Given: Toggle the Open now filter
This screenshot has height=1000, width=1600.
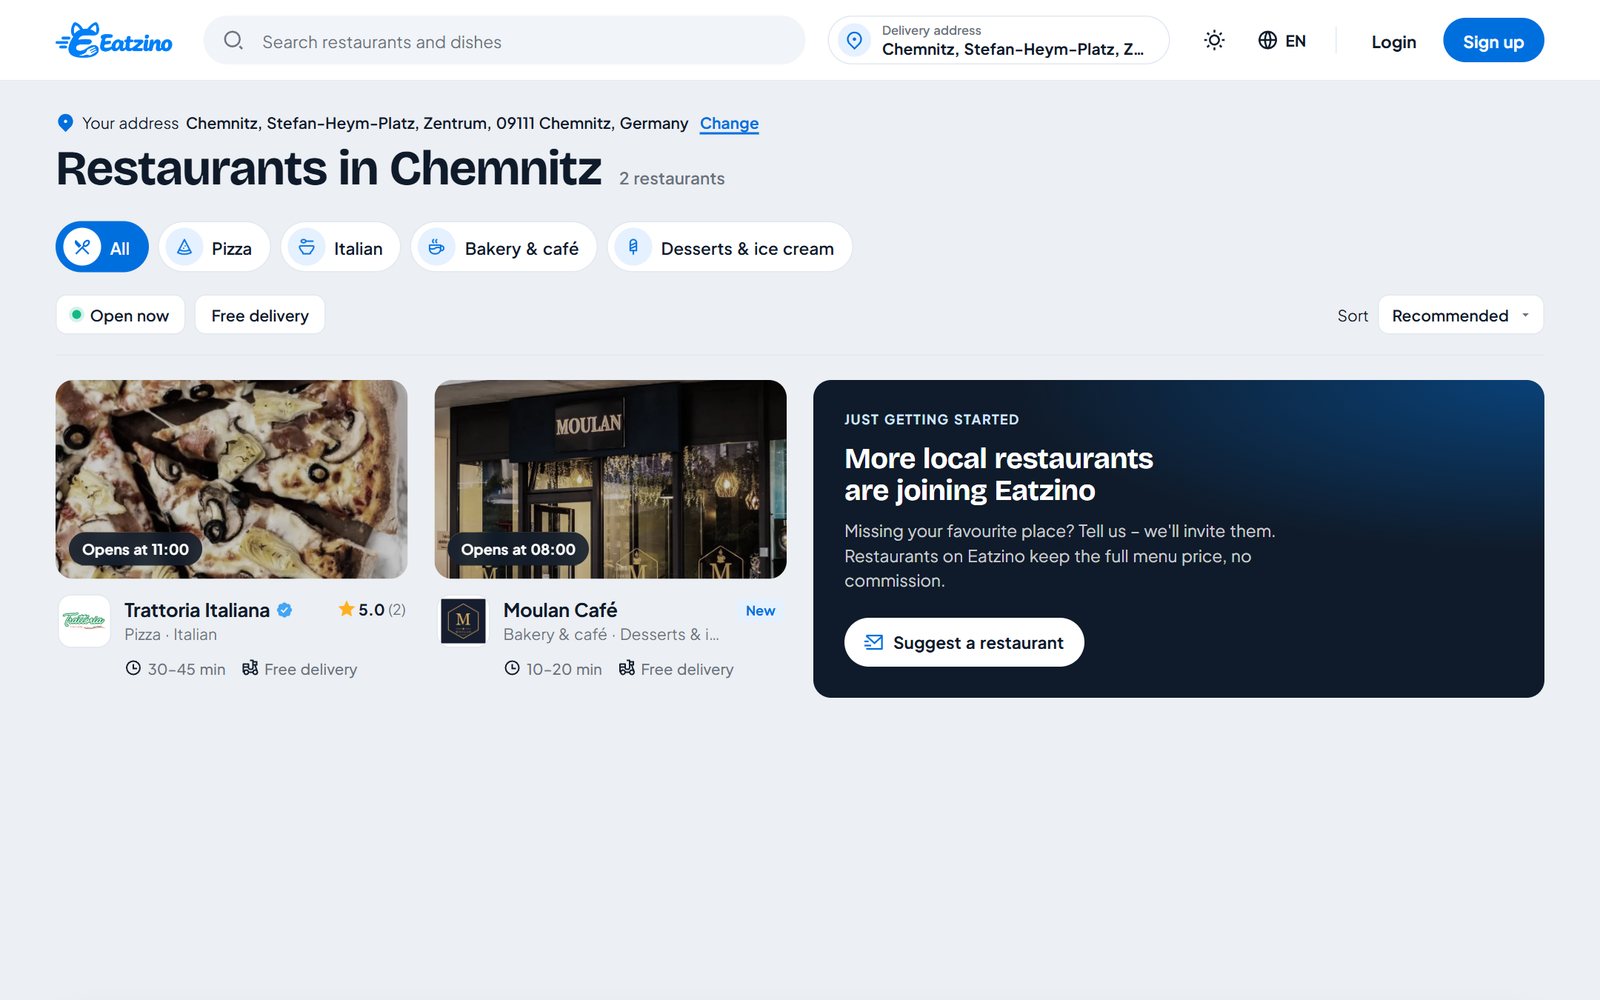Looking at the screenshot, I should point(120,315).
